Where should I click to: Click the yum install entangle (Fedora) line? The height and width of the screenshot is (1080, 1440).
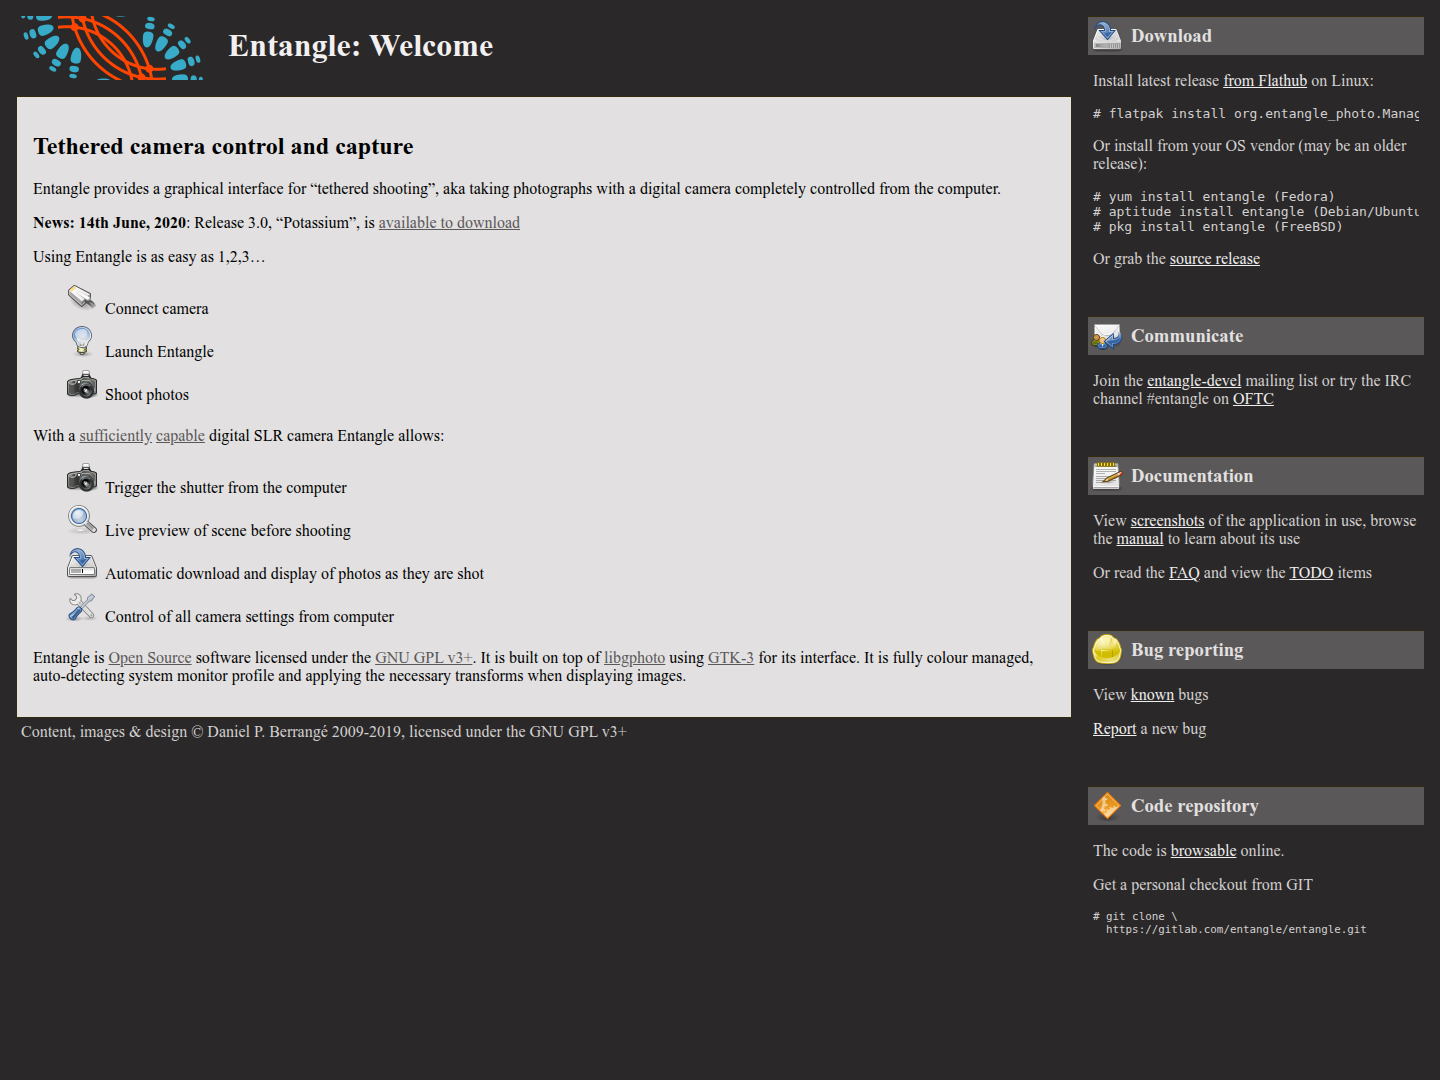(x=1214, y=197)
